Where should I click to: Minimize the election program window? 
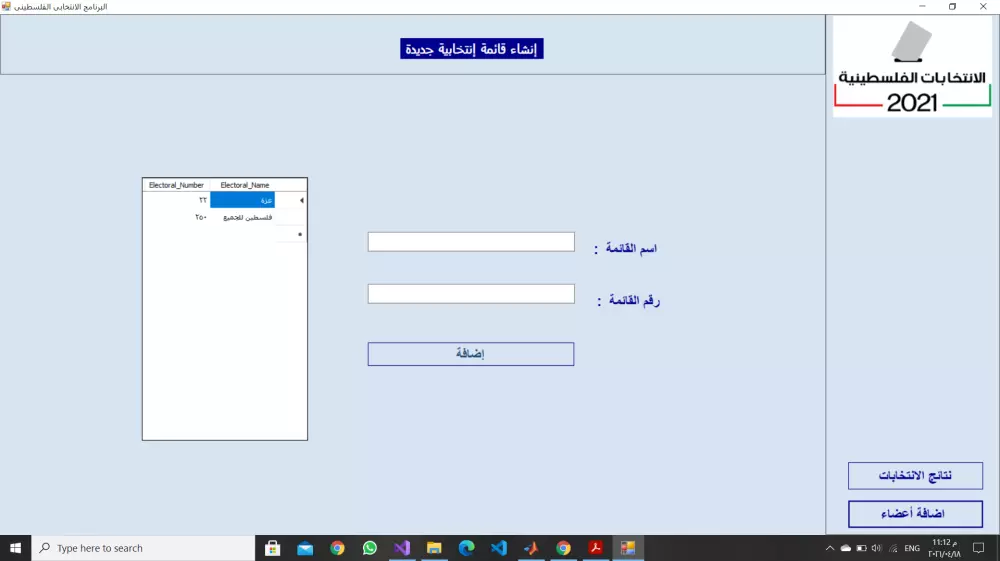(922, 6)
